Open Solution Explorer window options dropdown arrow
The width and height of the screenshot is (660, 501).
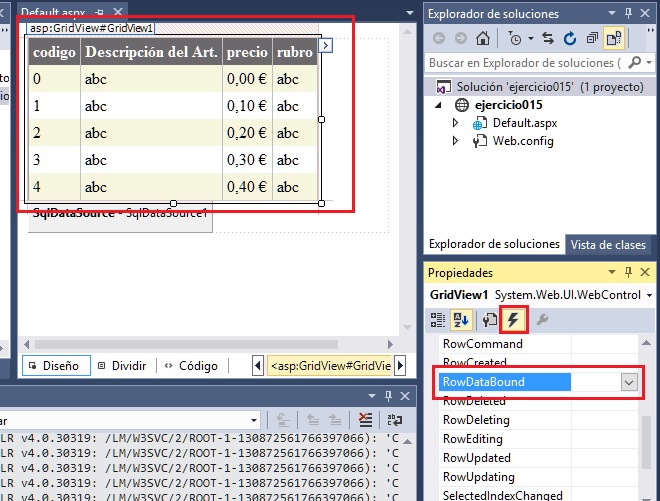click(x=612, y=13)
